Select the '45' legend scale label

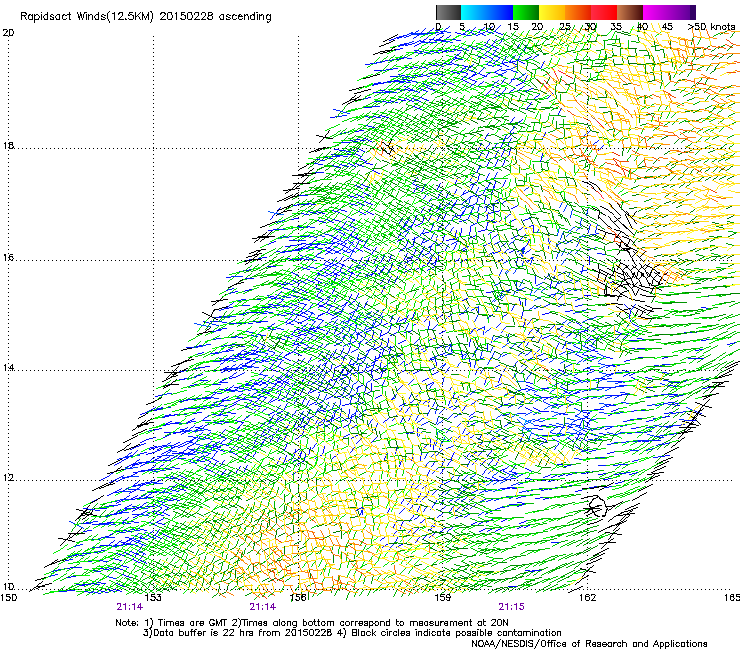coord(667,27)
